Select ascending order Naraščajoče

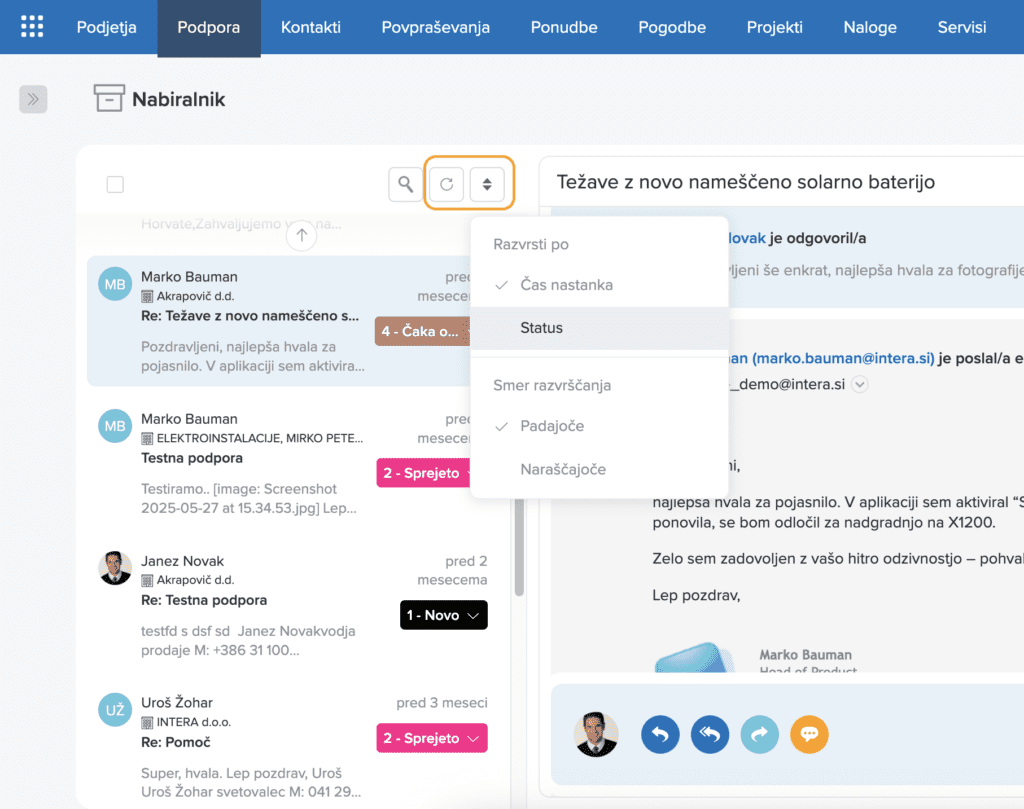tap(562, 469)
